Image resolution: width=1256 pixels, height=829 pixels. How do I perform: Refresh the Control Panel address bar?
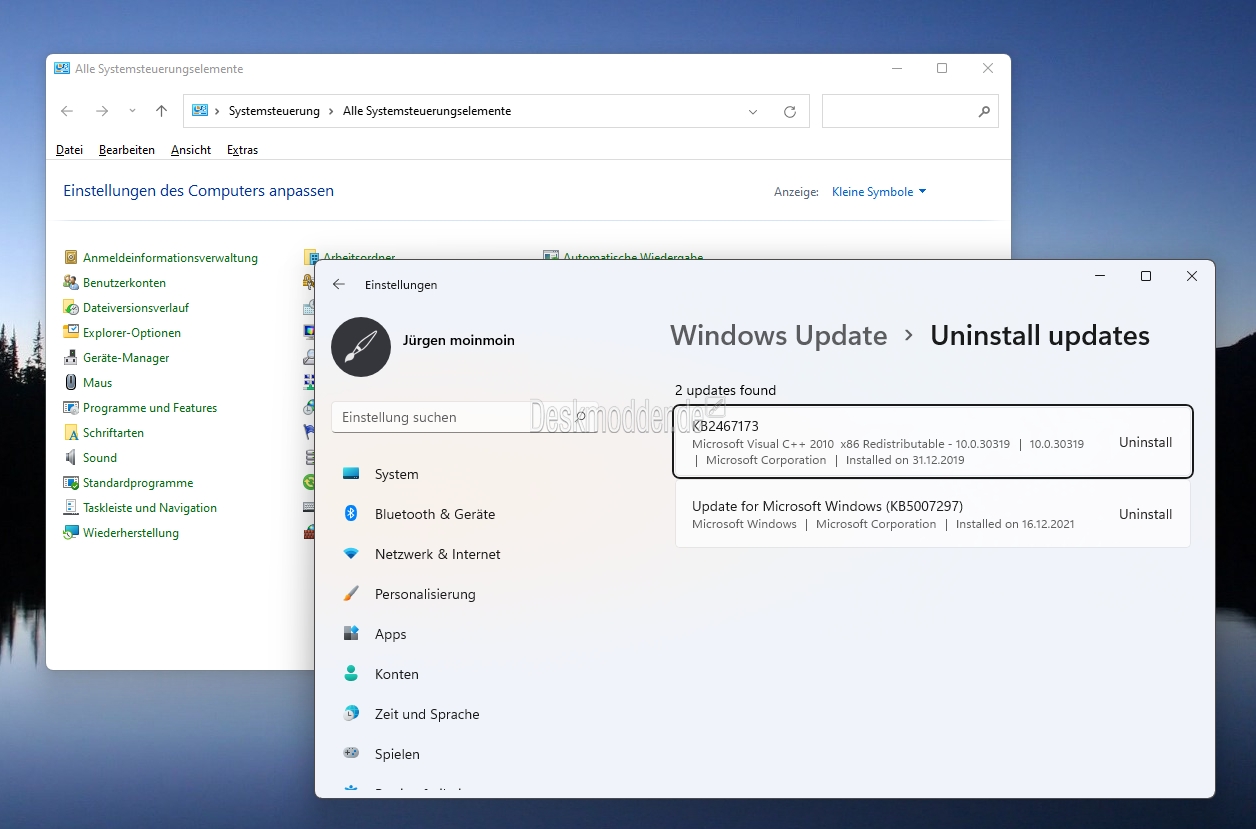point(790,111)
